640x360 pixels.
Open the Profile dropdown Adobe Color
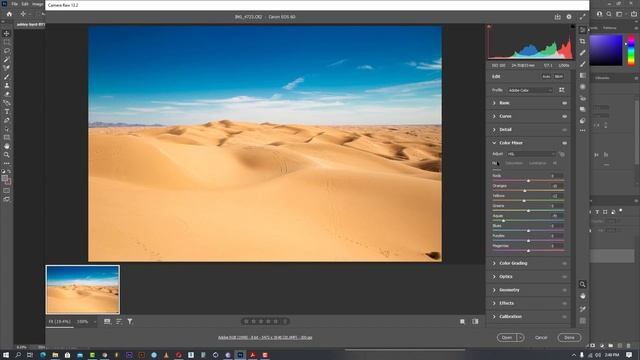pos(530,90)
